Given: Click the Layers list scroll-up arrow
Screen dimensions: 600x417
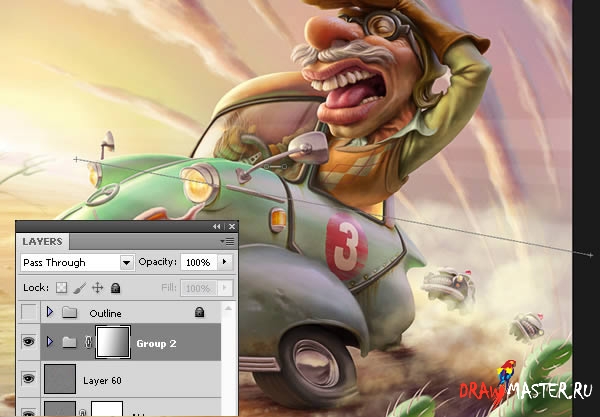Looking at the screenshot, I should (x=228, y=308).
